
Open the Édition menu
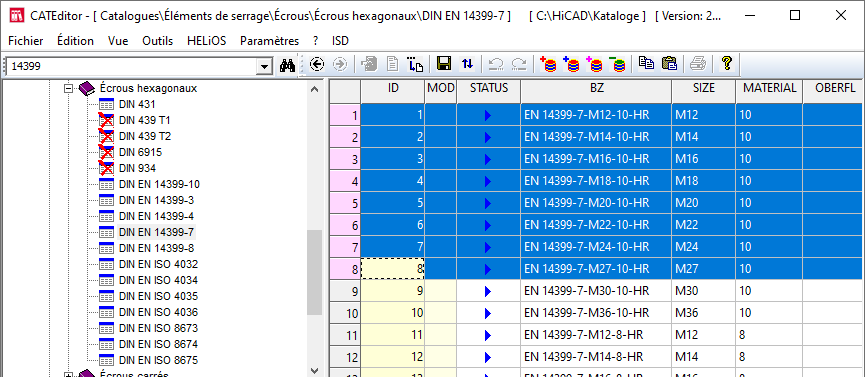click(x=76, y=41)
